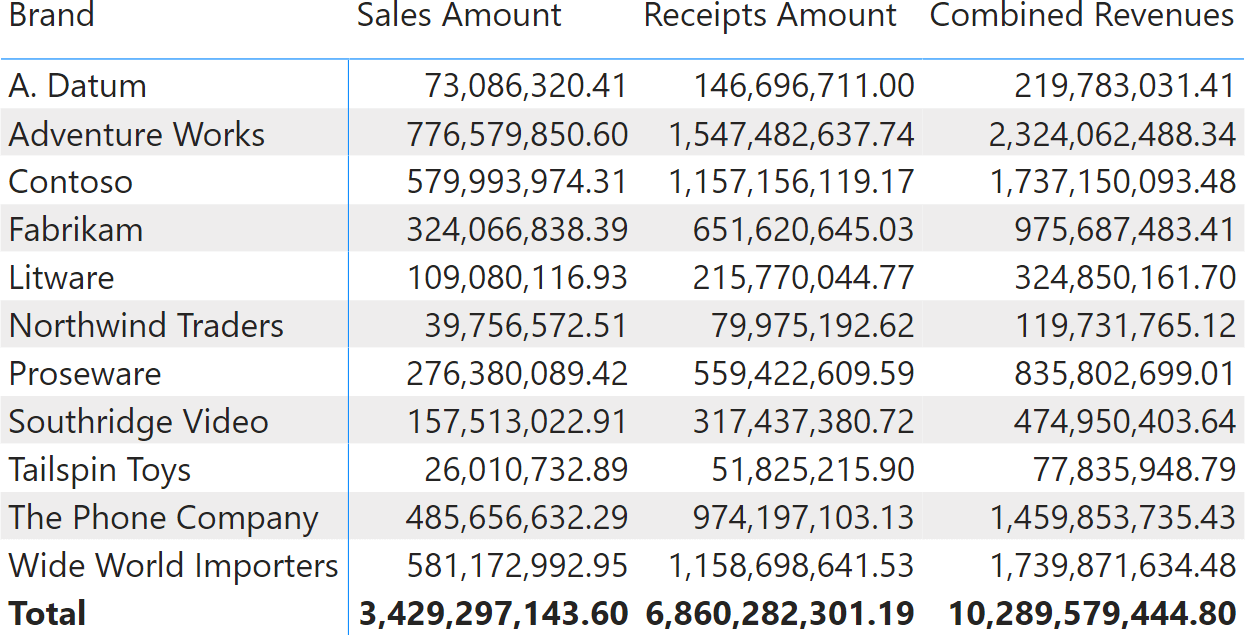Click receipts amount 146,696,711.00
The image size is (1245, 635).
click(x=804, y=86)
